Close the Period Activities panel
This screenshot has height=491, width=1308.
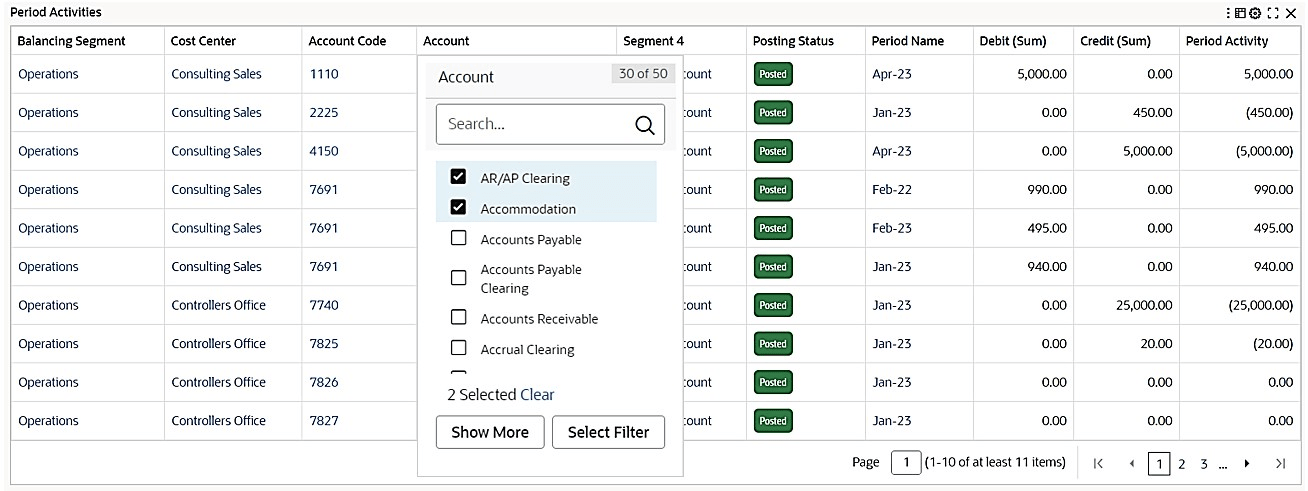(1290, 13)
